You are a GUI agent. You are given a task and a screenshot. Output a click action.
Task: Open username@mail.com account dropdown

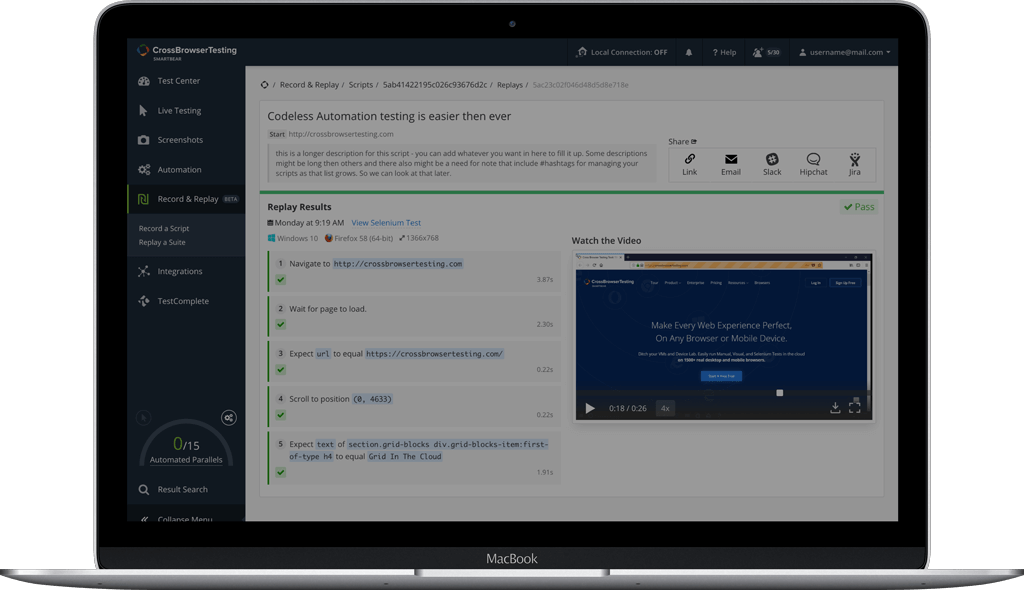pos(845,52)
